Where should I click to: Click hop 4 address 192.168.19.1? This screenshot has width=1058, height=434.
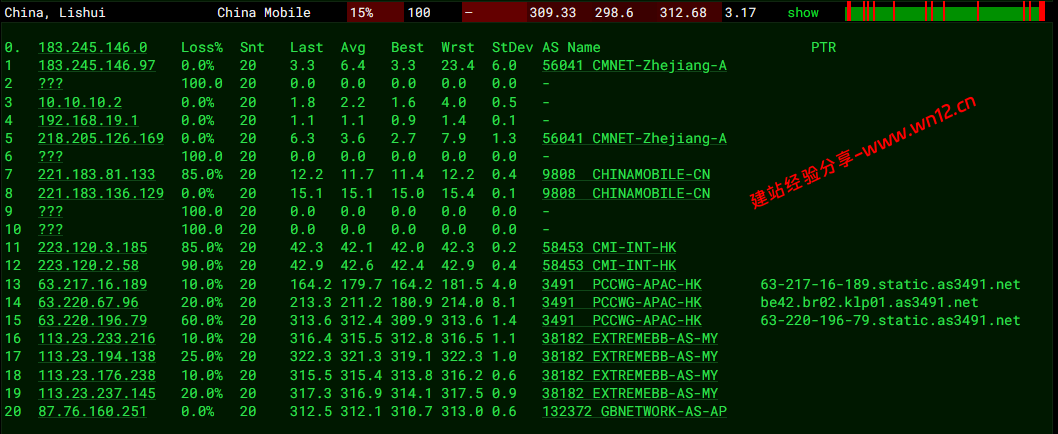pyautogui.click(x=88, y=120)
